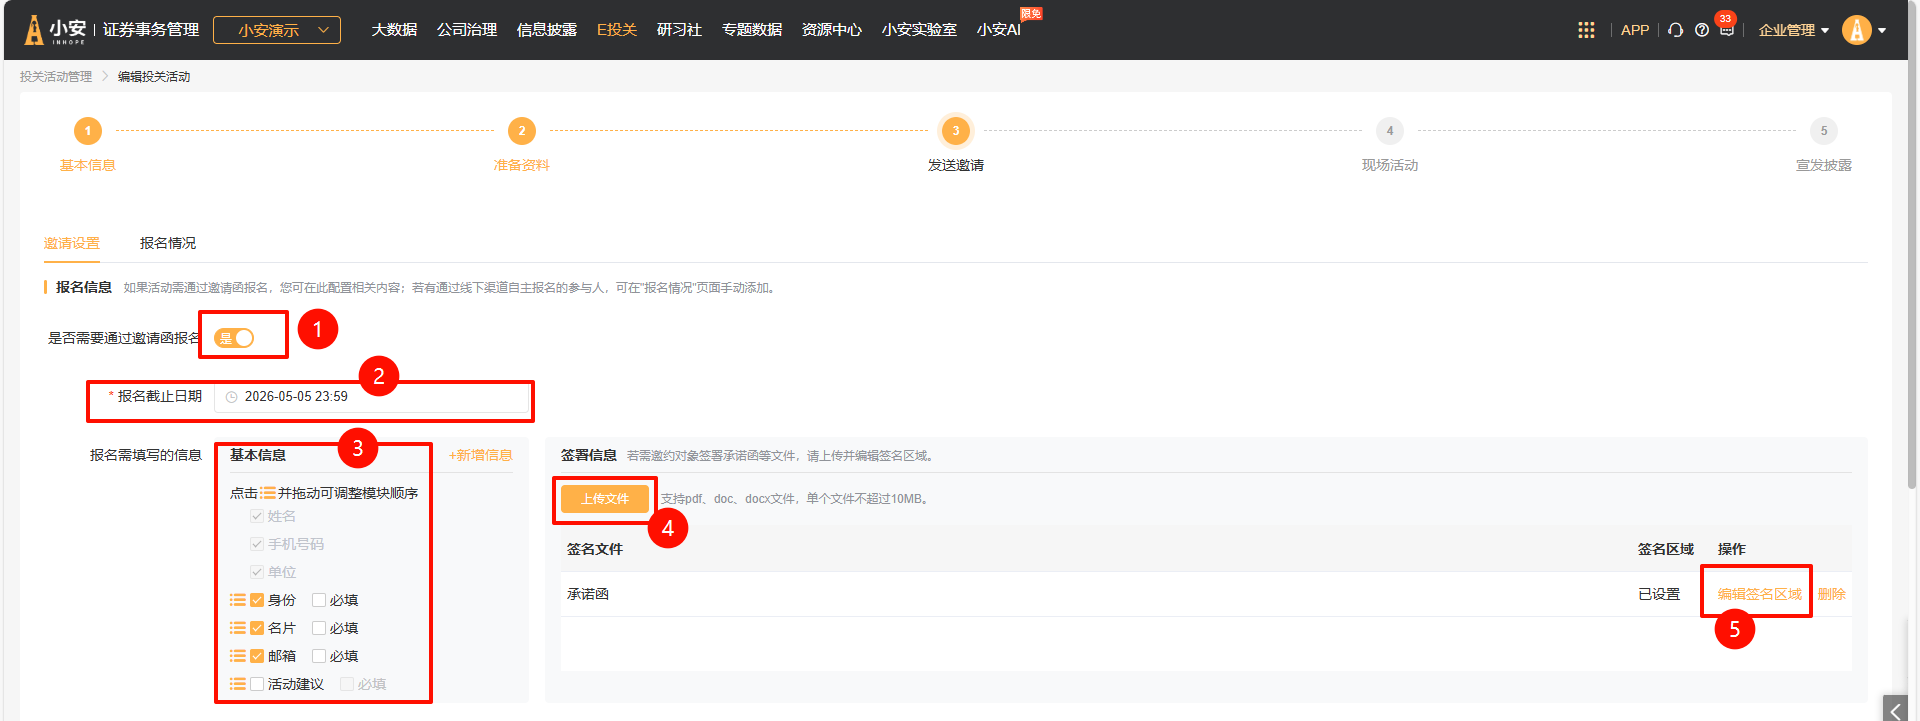
Task: Click the 上传文件 button
Action: point(605,499)
